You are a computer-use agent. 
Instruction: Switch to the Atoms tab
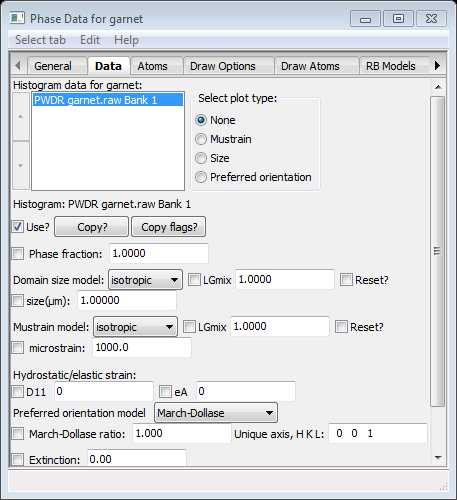(153, 66)
